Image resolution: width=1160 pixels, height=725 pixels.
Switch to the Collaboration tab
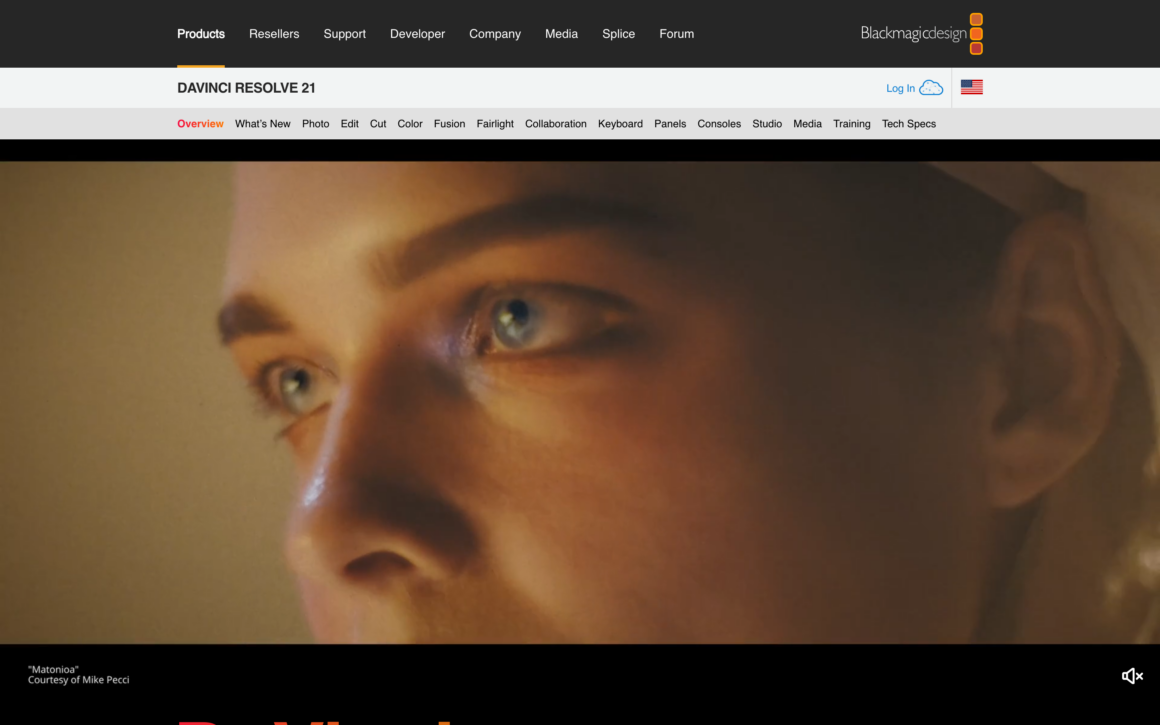tap(555, 123)
